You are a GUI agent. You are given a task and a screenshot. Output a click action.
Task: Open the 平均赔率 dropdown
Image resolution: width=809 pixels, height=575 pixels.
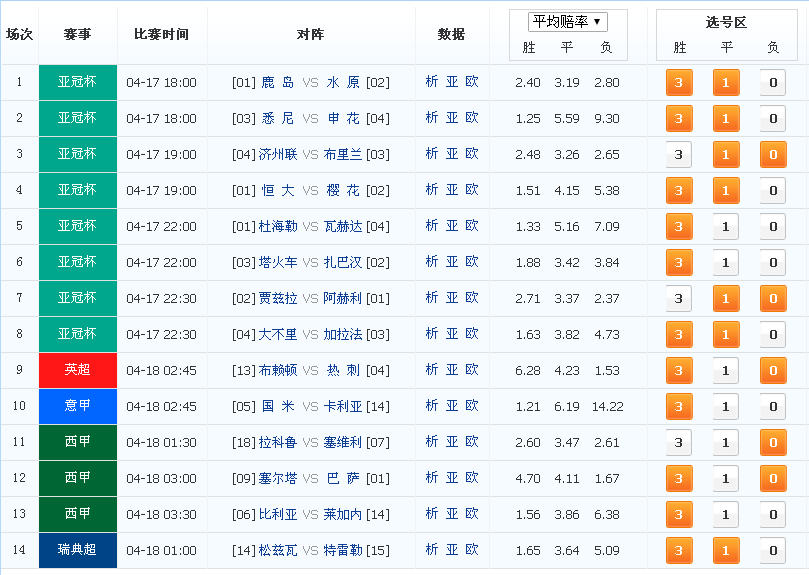coord(568,22)
